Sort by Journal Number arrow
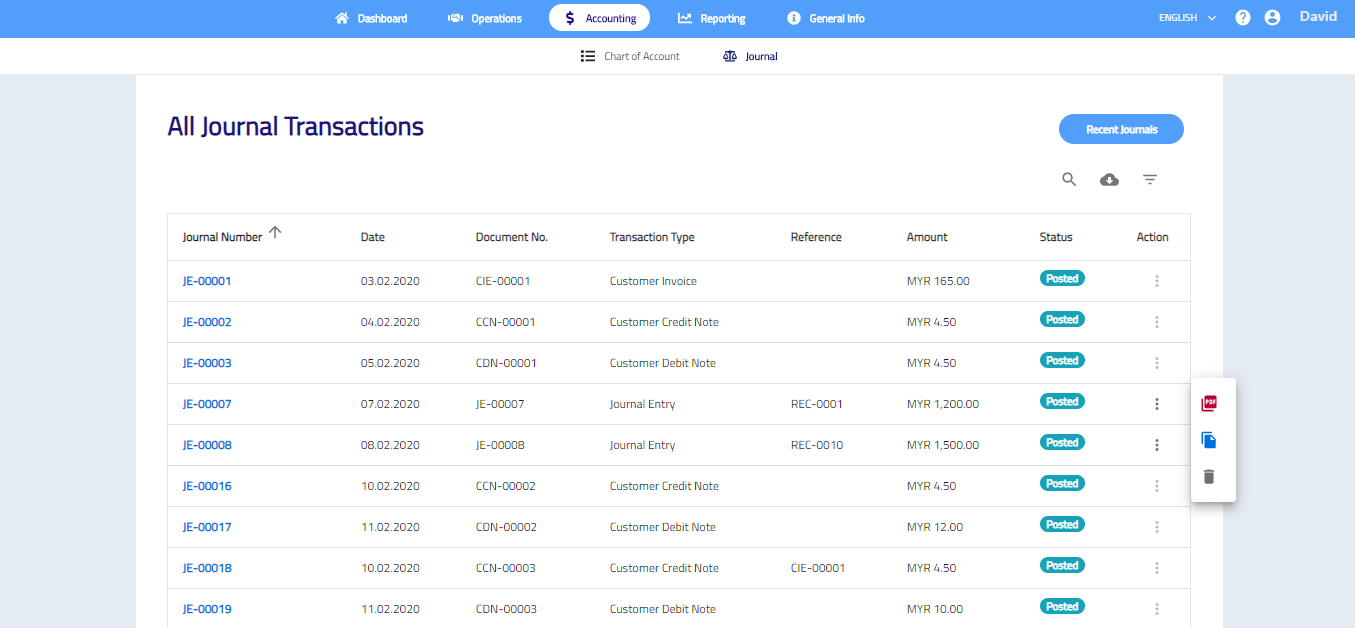 (276, 233)
